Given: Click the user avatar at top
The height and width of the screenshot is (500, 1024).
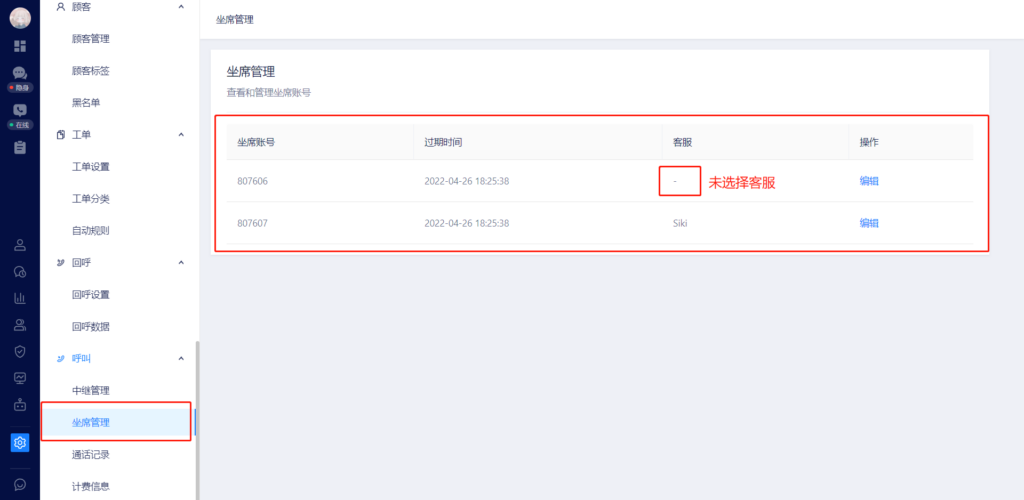Looking at the screenshot, I should (20, 18).
